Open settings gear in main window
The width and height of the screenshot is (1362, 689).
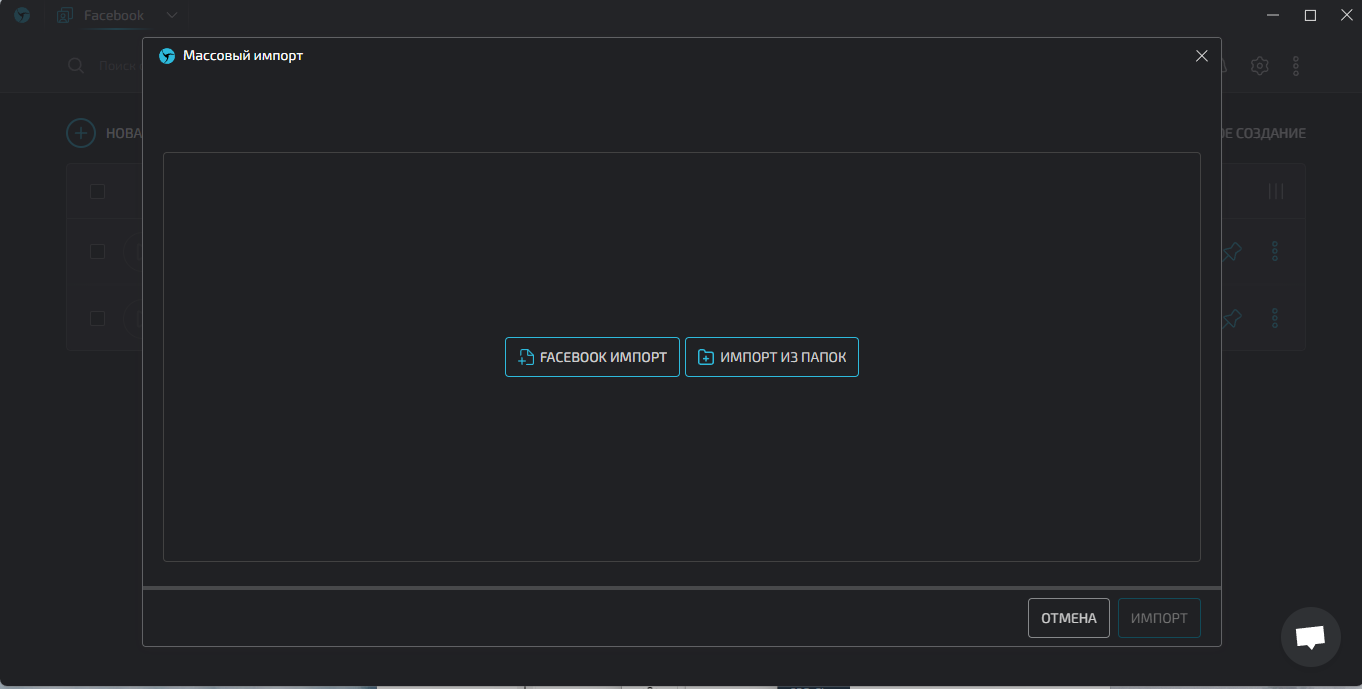point(1260,66)
